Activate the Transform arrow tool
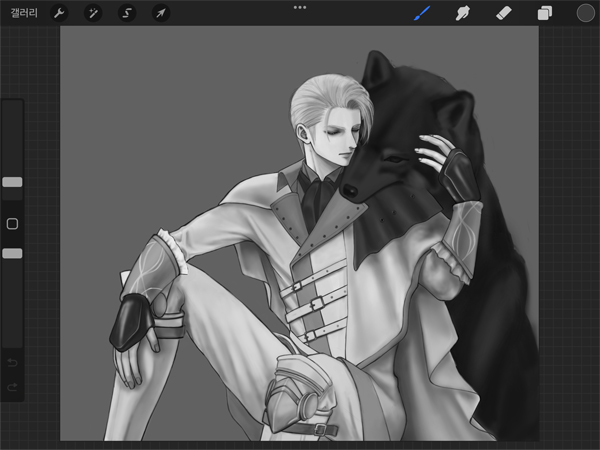 coord(161,13)
